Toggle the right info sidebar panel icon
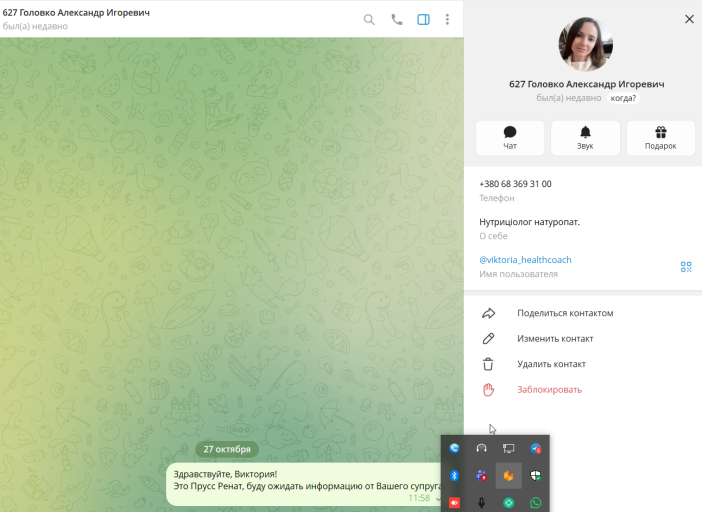Screen dimensions: 702x512 (x=423, y=19)
